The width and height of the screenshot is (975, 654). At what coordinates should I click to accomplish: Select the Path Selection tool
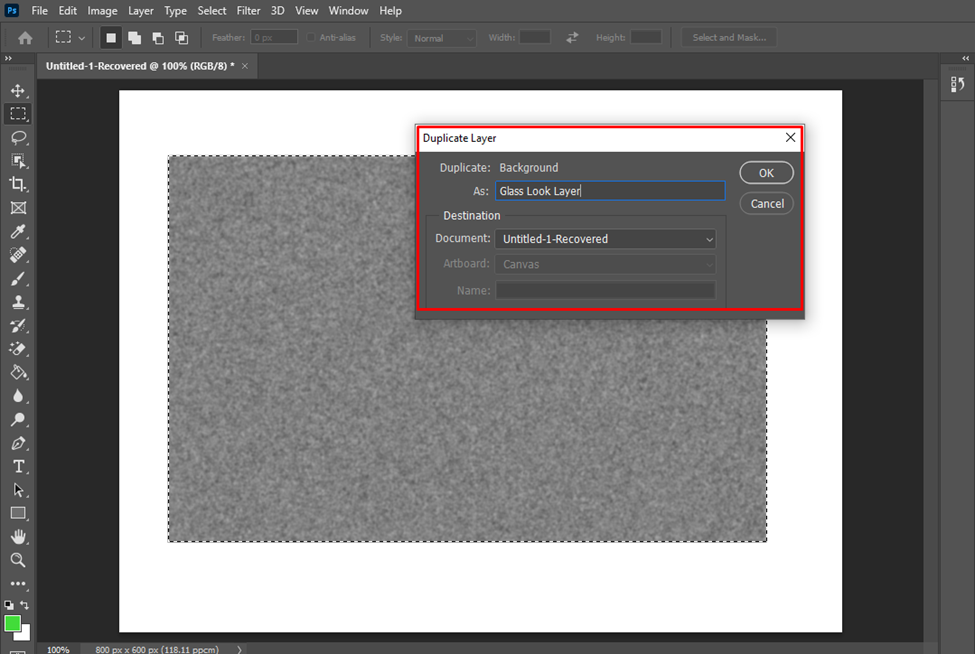18,490
